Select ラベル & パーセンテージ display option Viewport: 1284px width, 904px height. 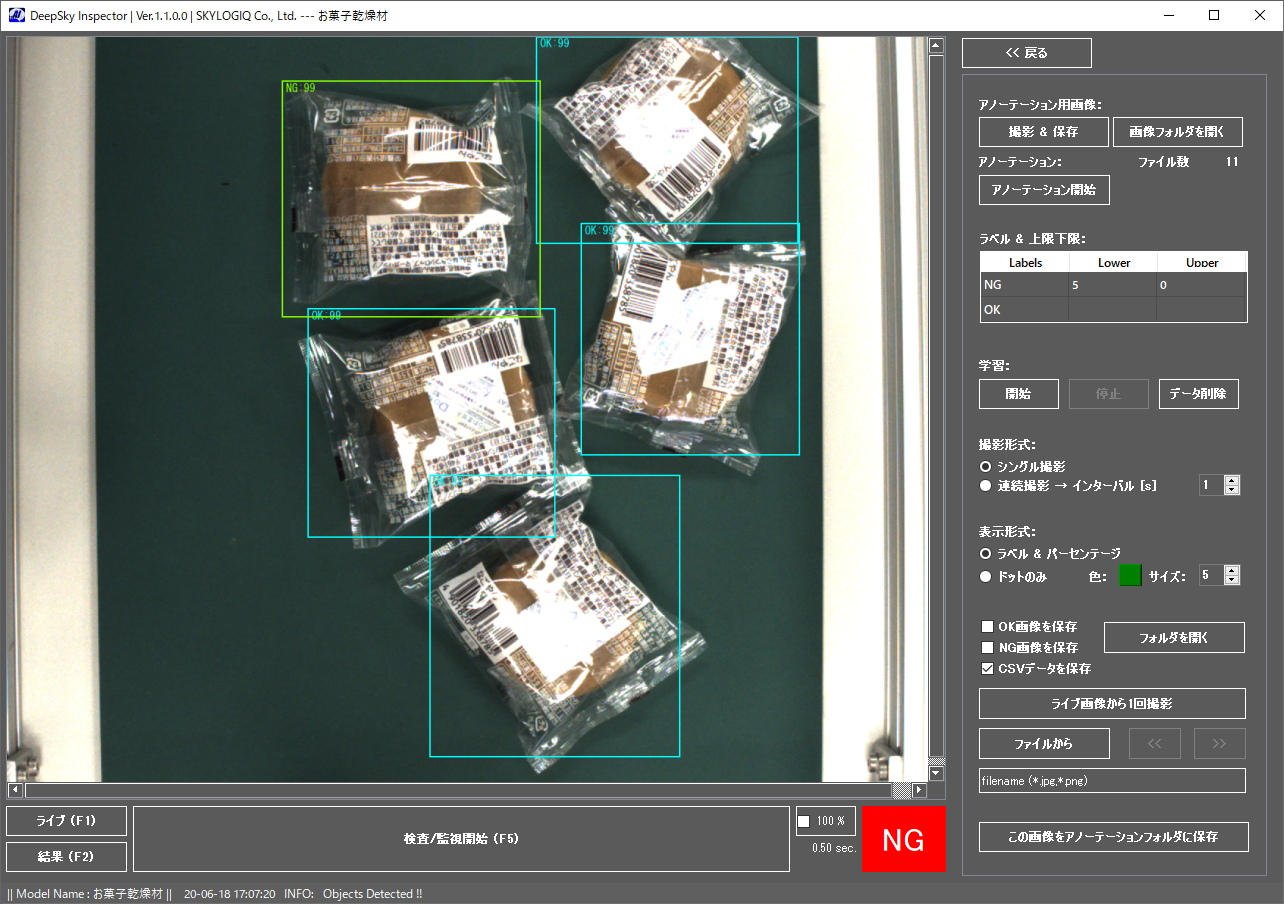point(985,553)
